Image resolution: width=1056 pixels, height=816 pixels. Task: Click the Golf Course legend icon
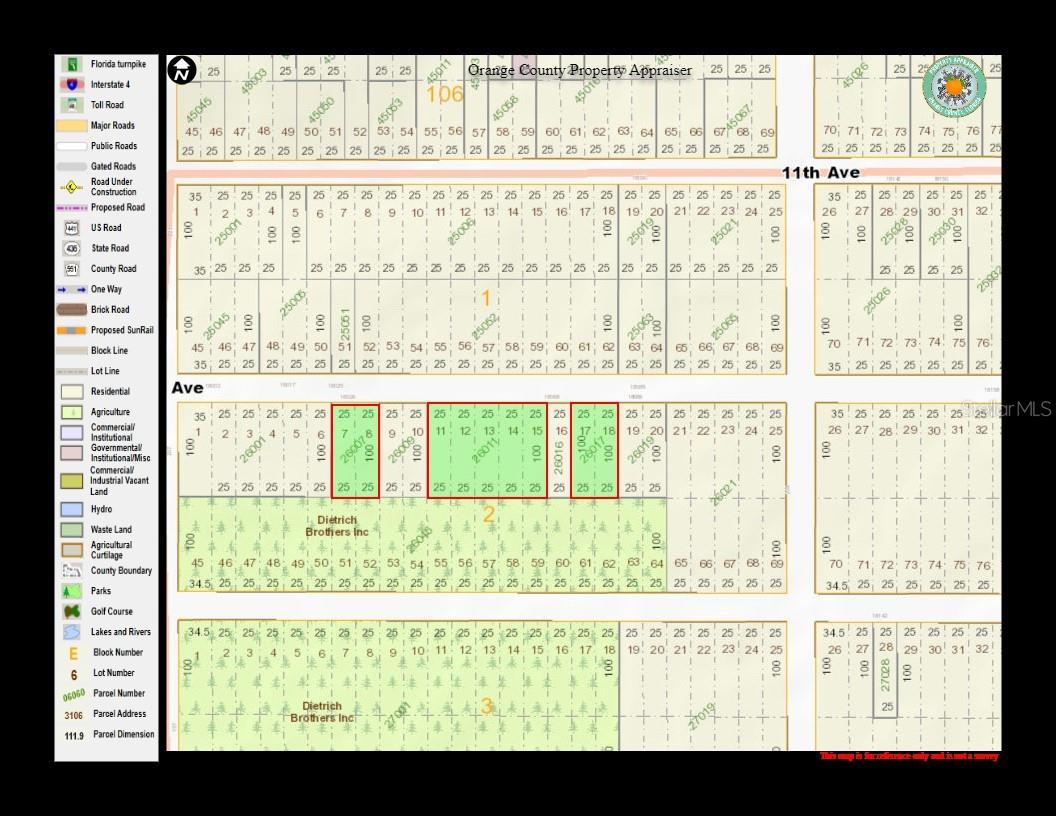[72, 611]
